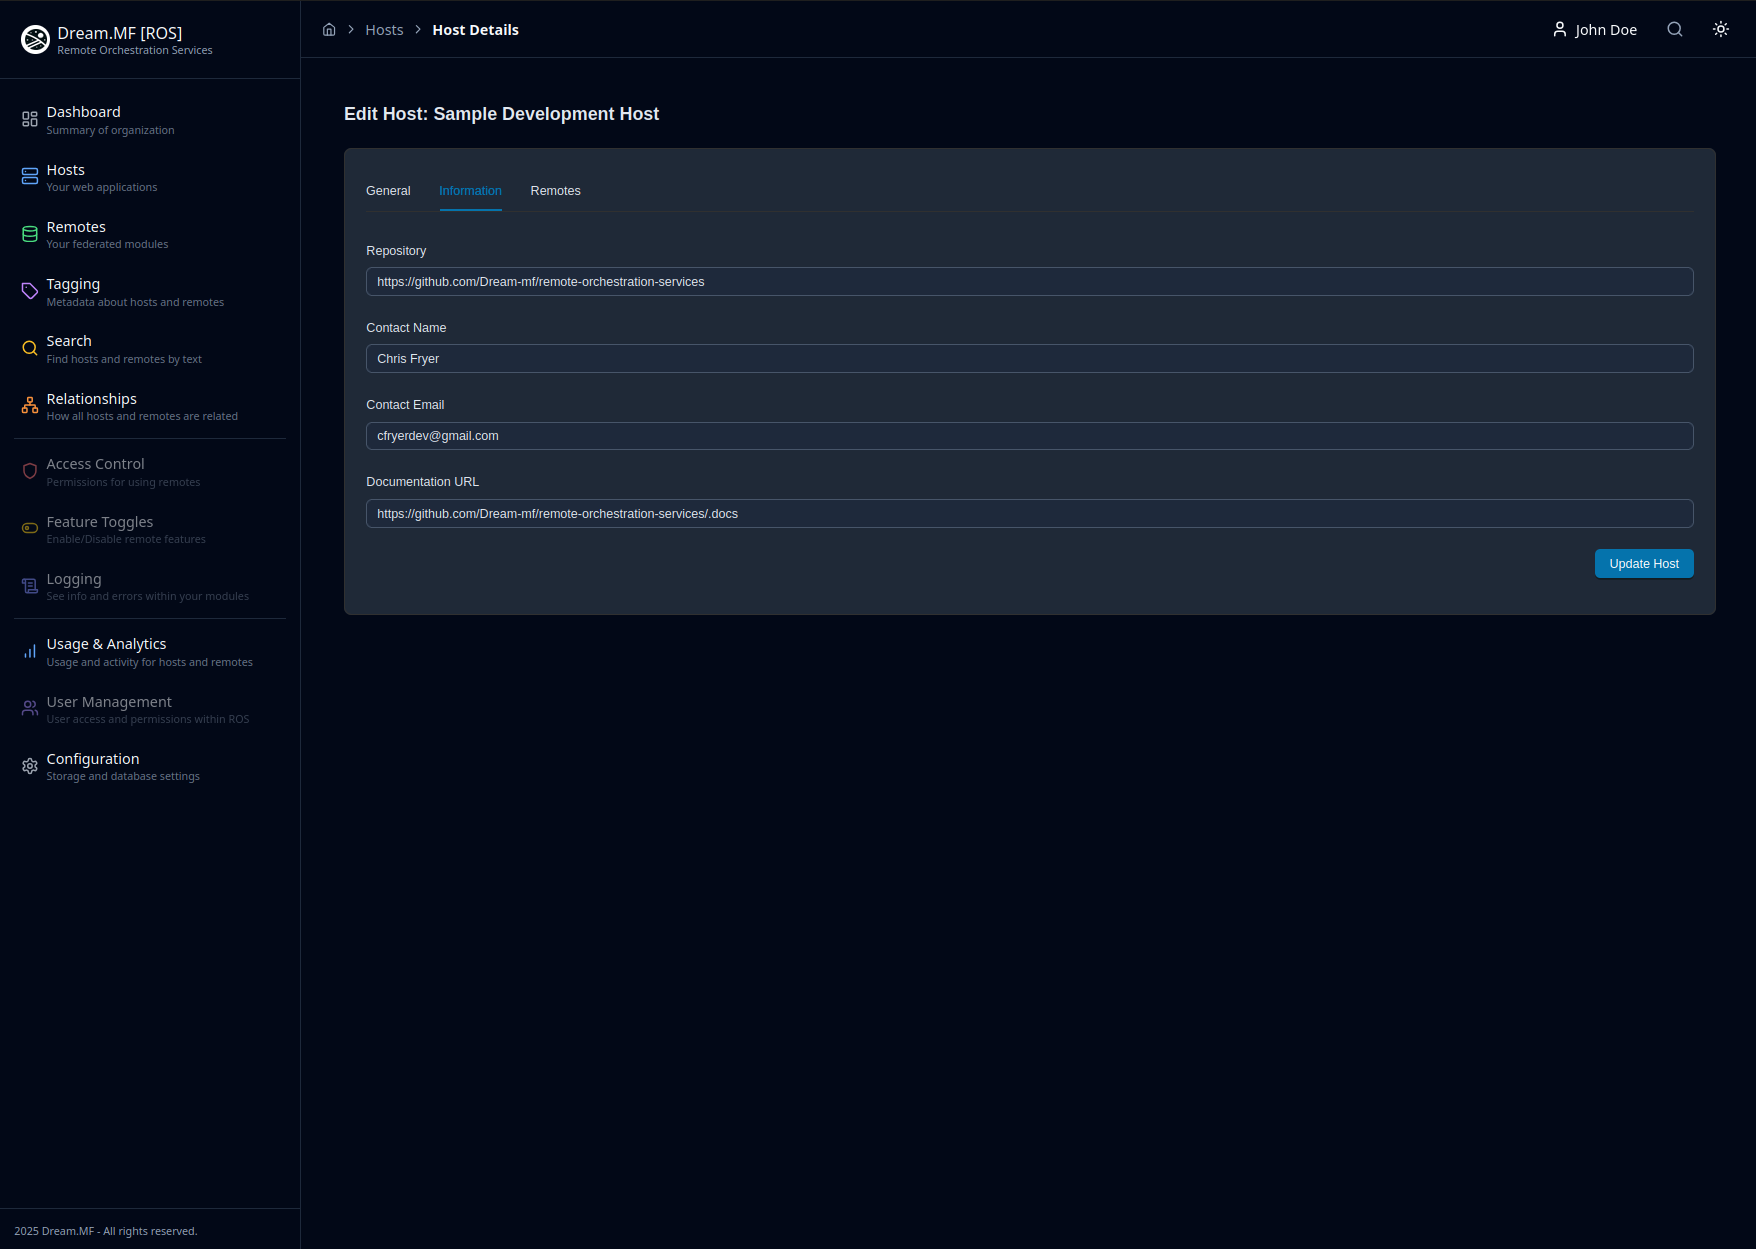
Task: Focus the Contact Email field
Action: click(1029, 436)
